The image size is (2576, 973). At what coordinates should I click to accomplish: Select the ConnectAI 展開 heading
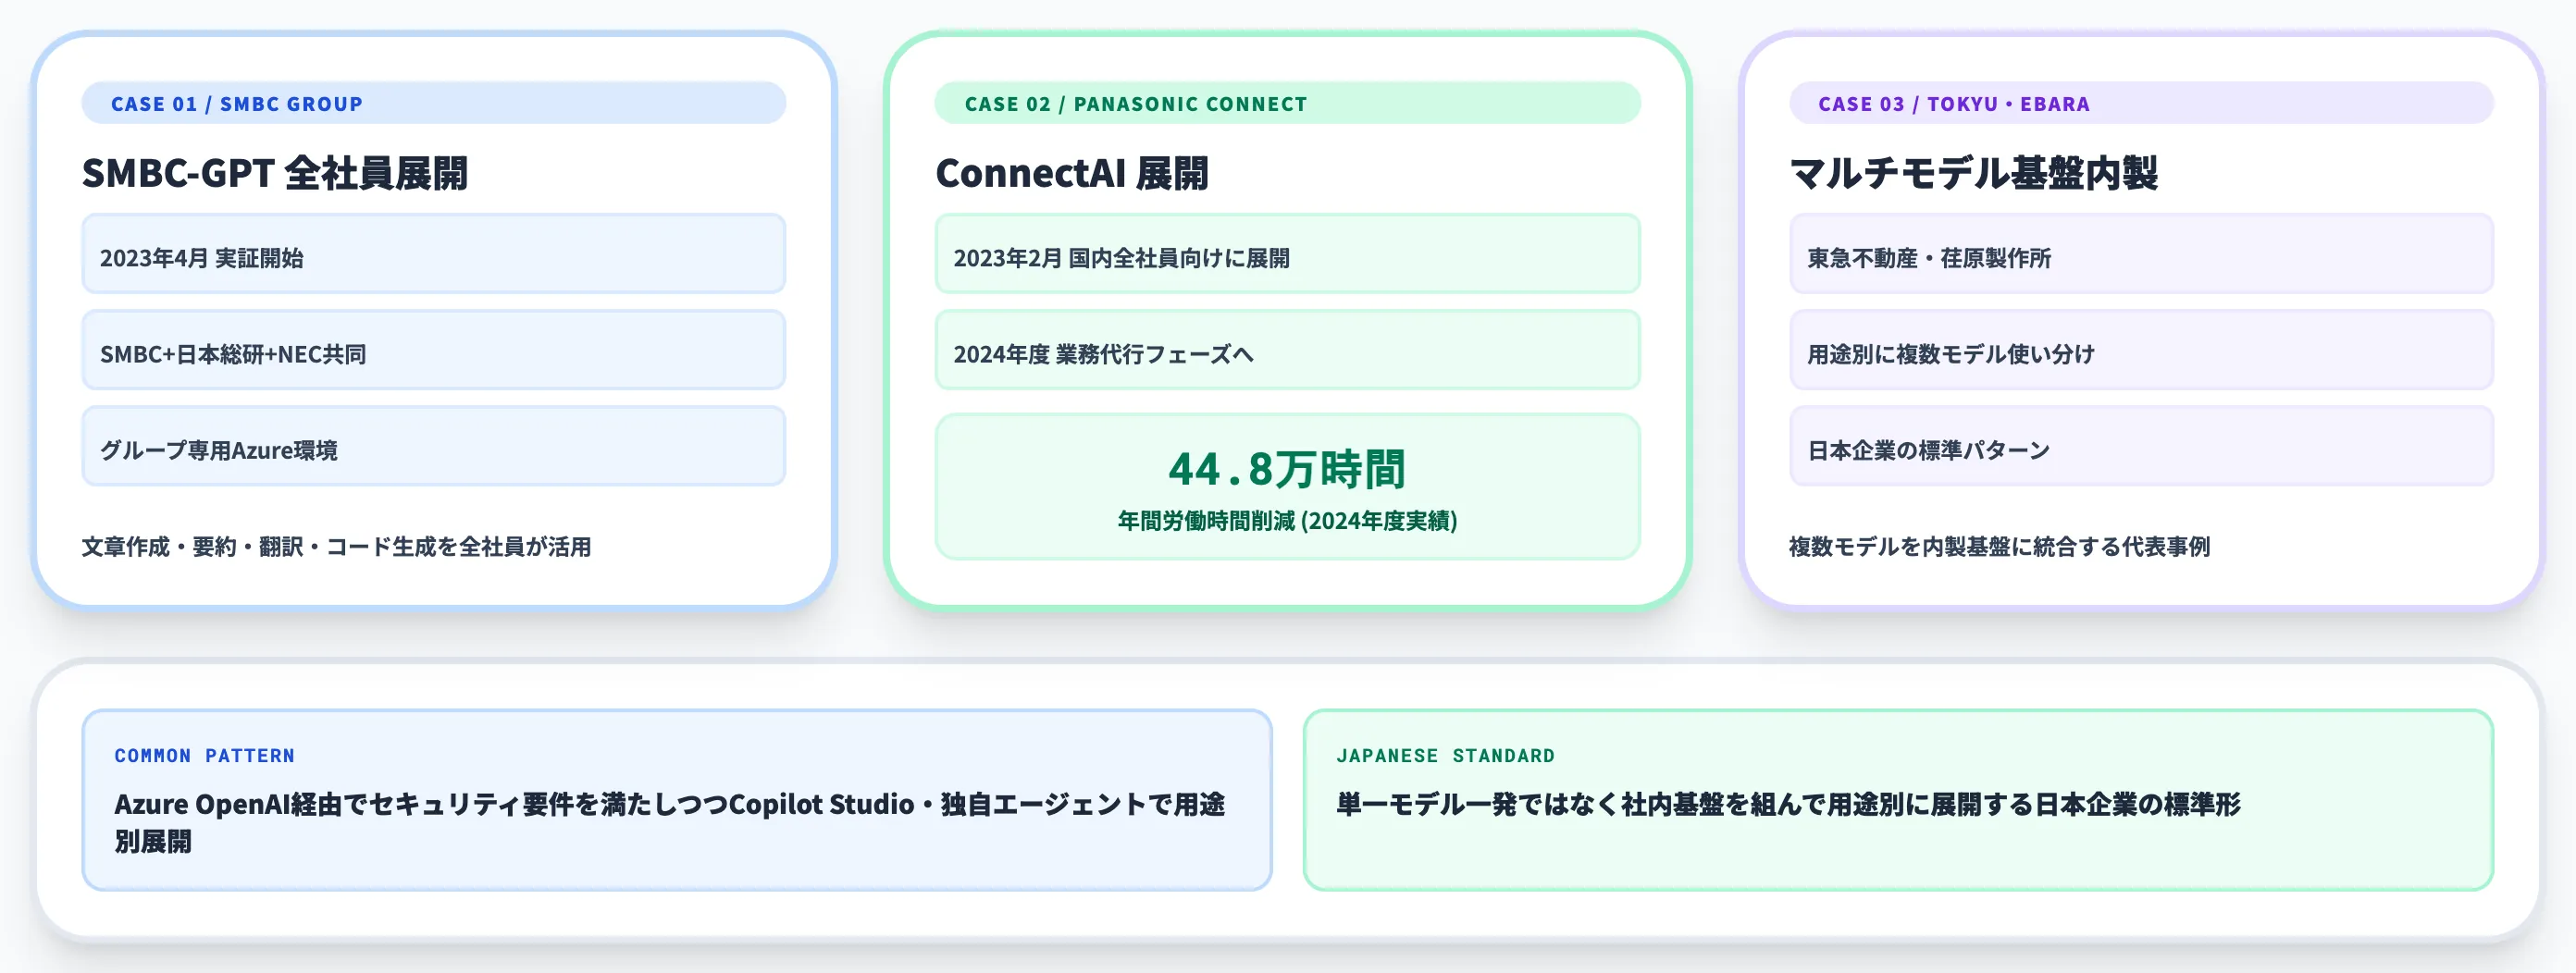pos(1072,173)
